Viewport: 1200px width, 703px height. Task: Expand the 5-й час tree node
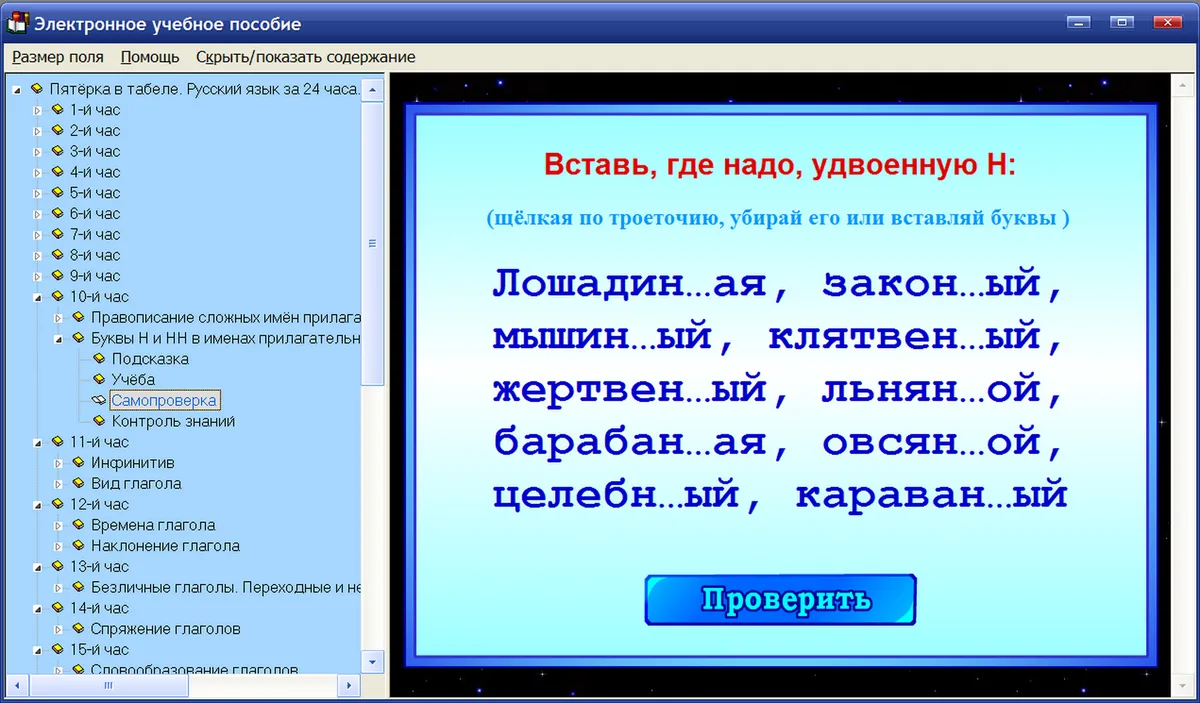click(x=38, y=193)
